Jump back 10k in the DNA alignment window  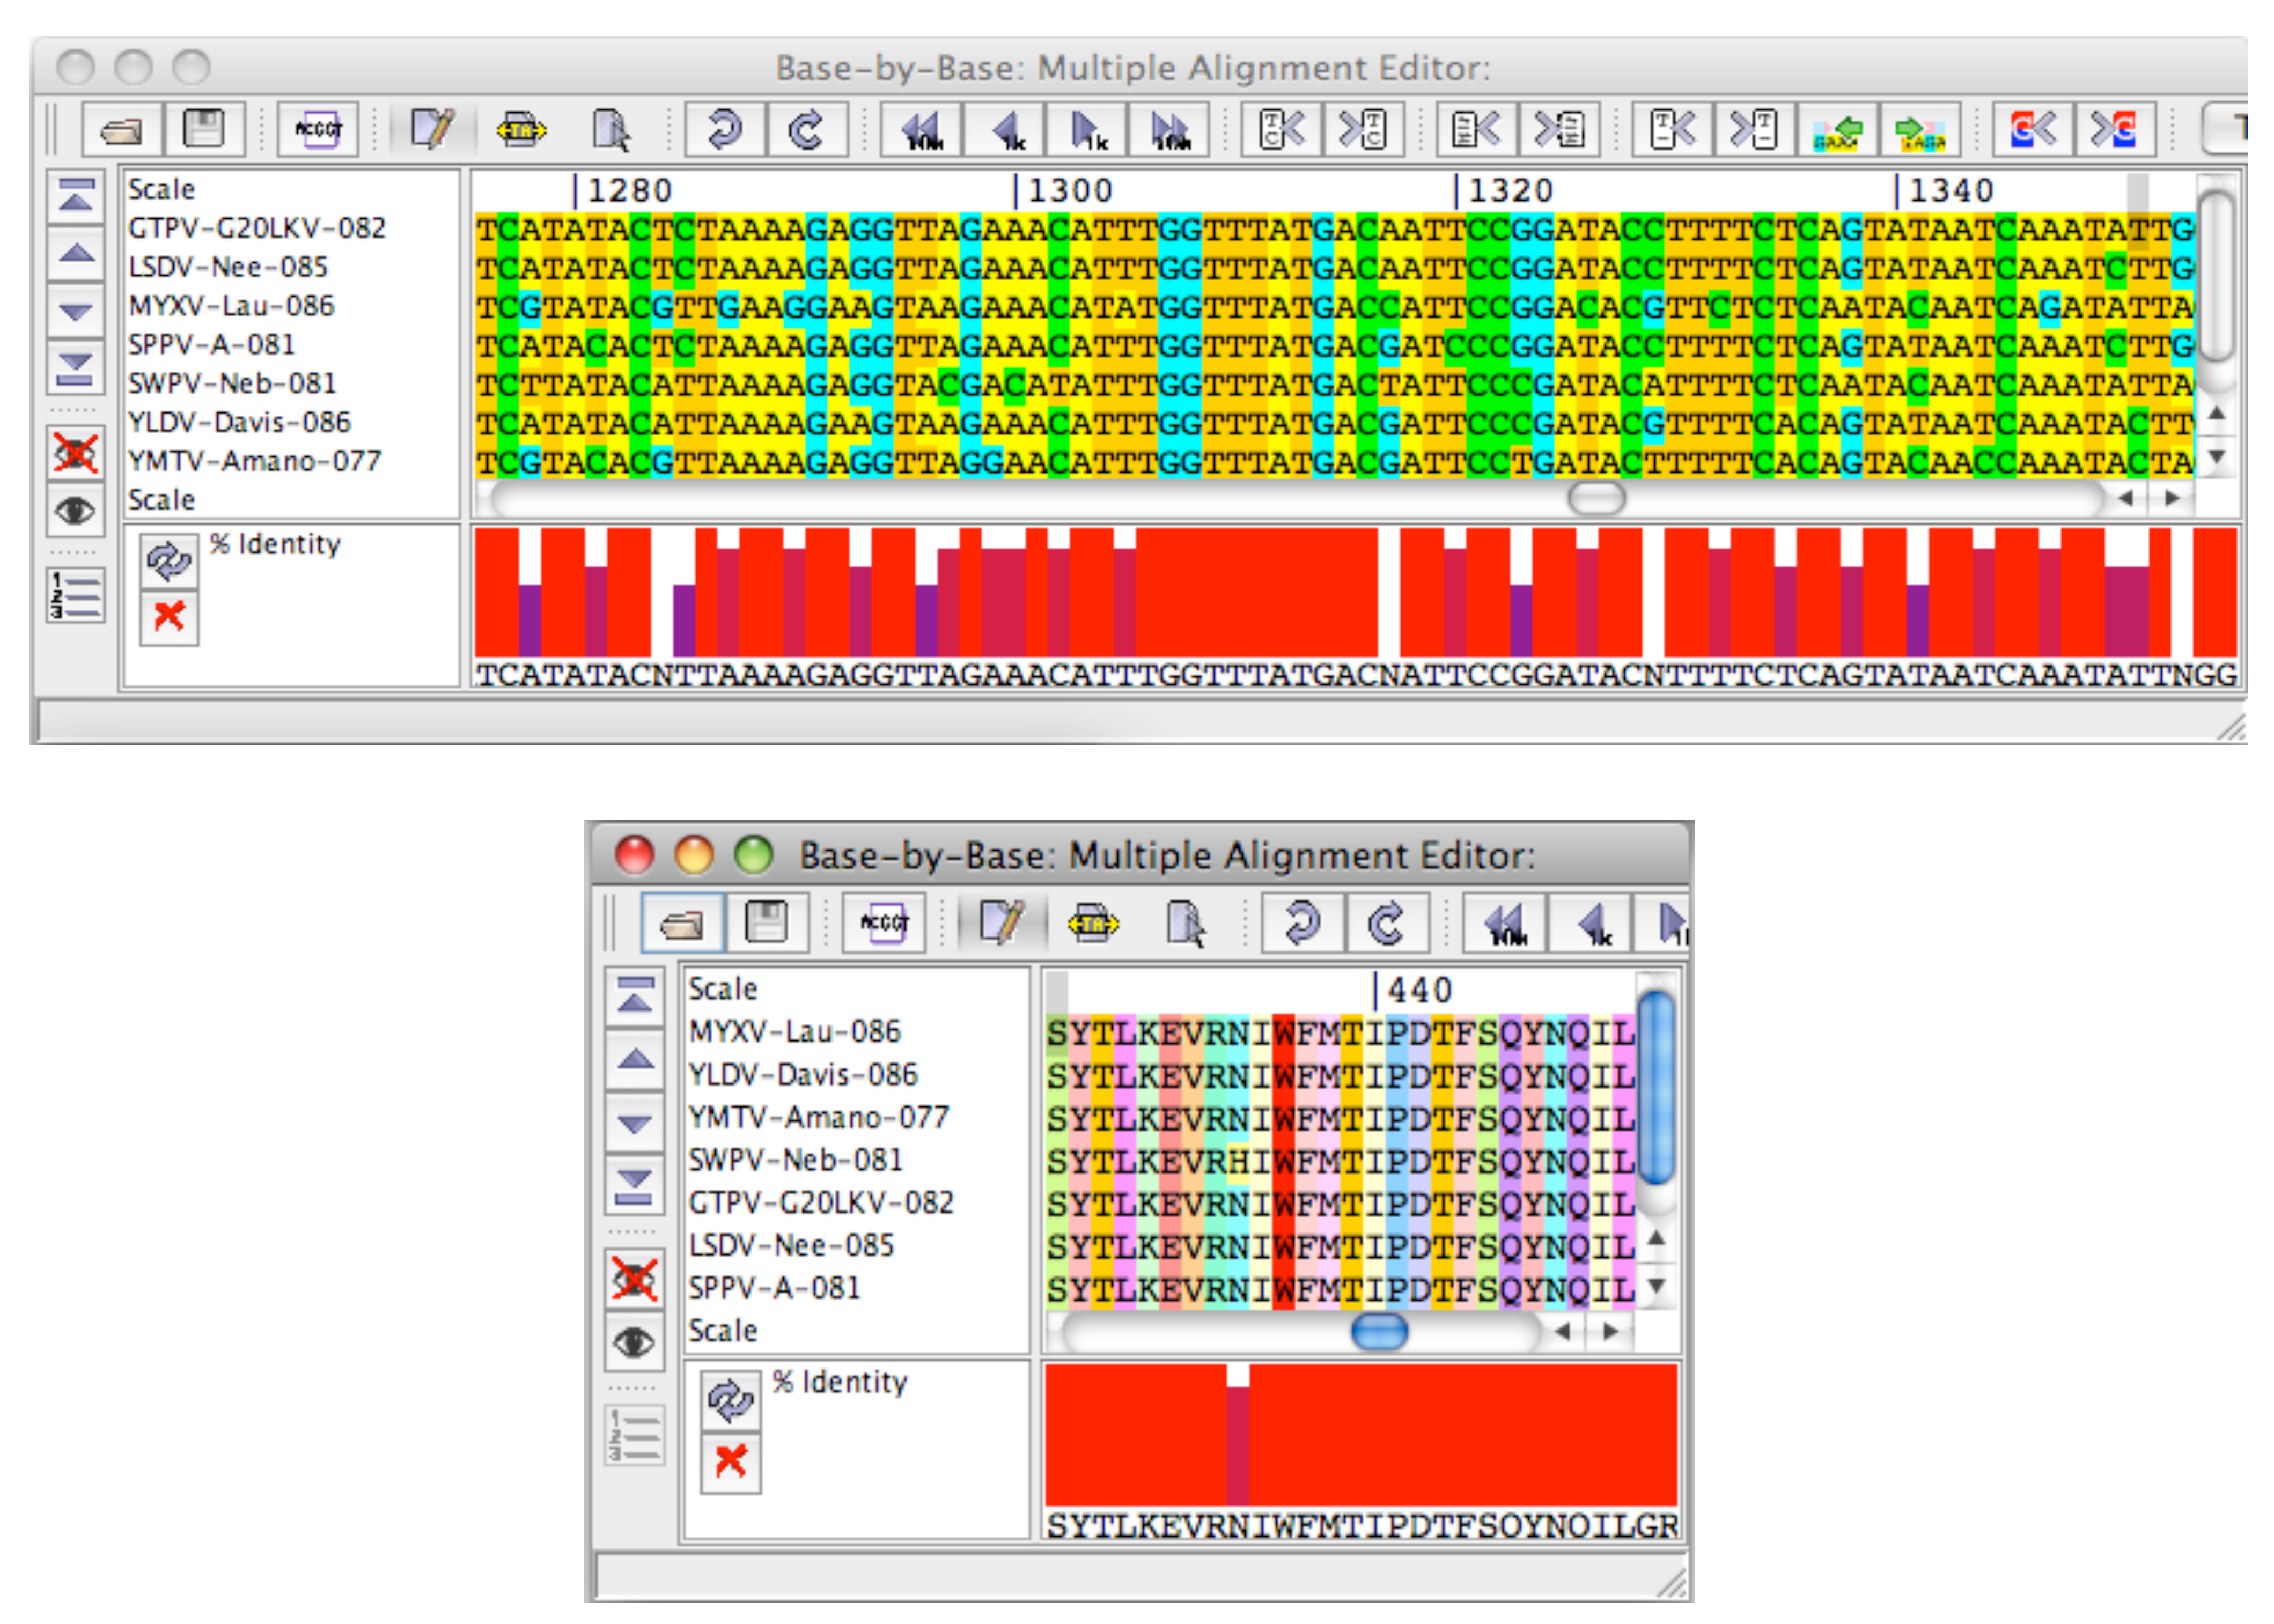coord(921,130)
